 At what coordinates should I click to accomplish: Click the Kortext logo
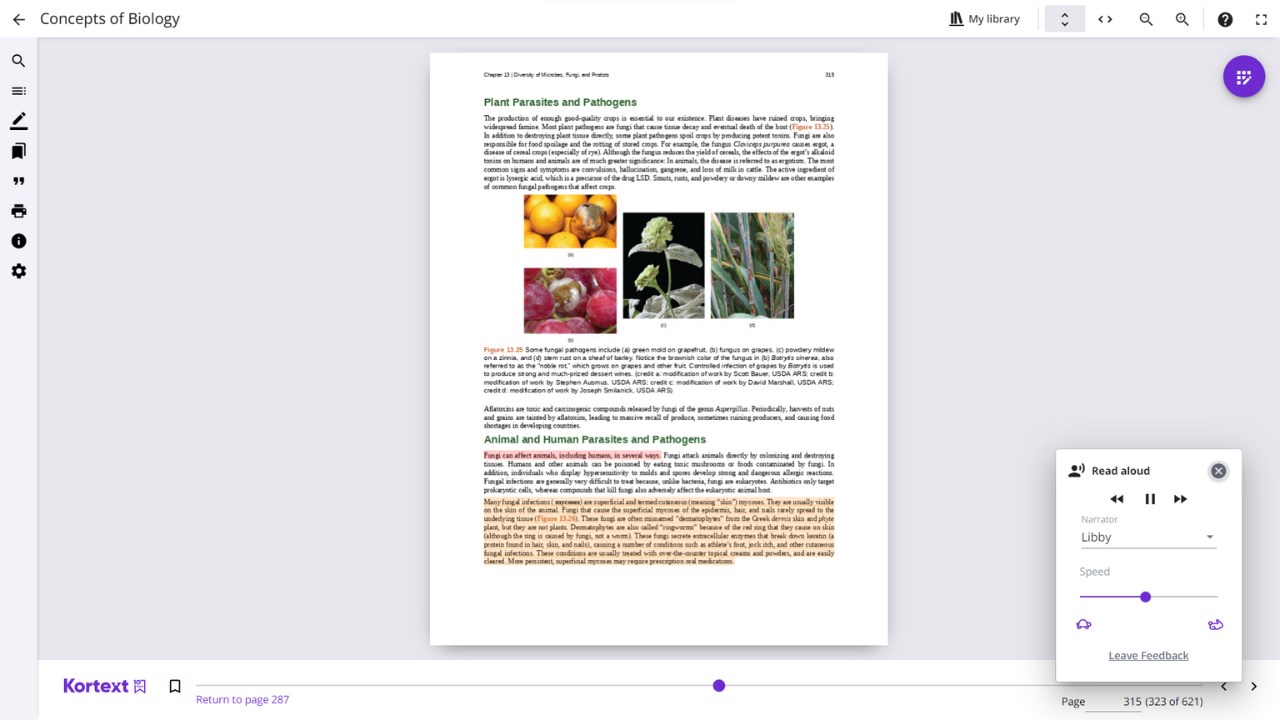coord(105,686)
